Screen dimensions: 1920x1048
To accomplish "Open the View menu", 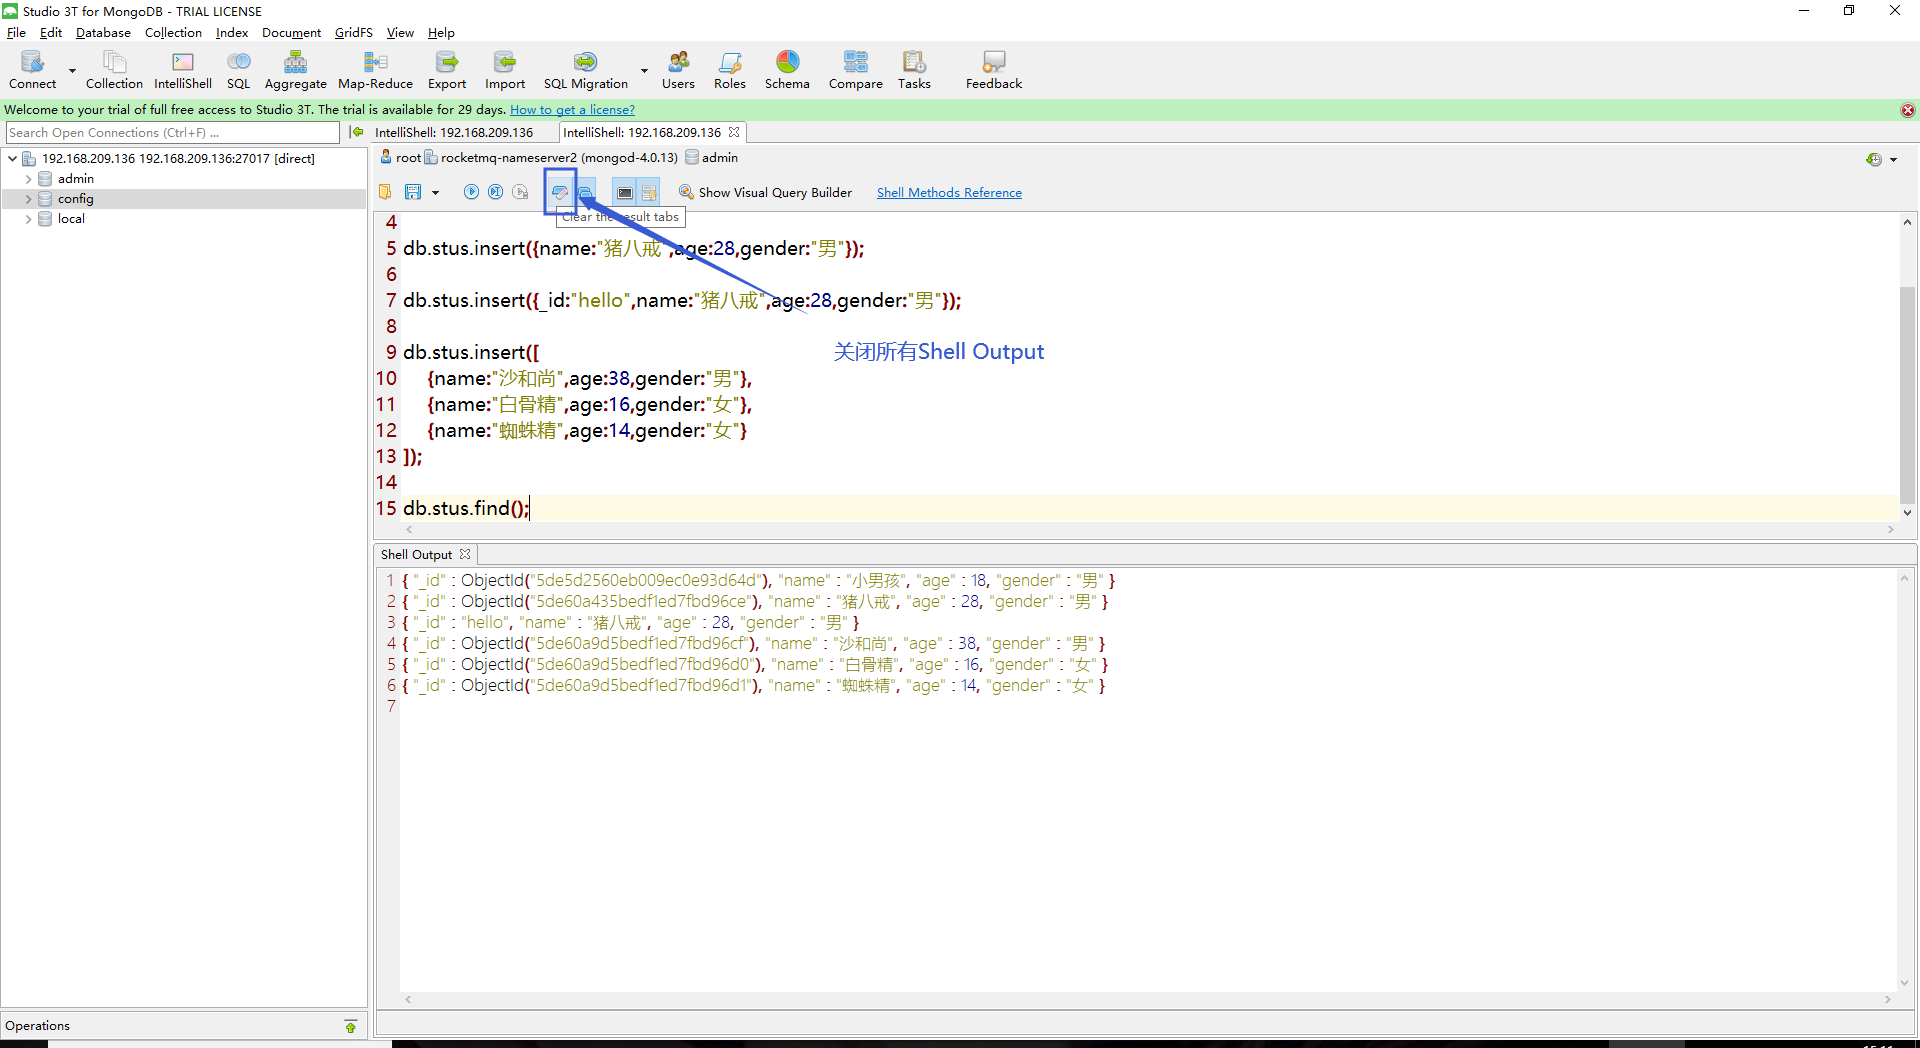I will (x=400, y=33).
